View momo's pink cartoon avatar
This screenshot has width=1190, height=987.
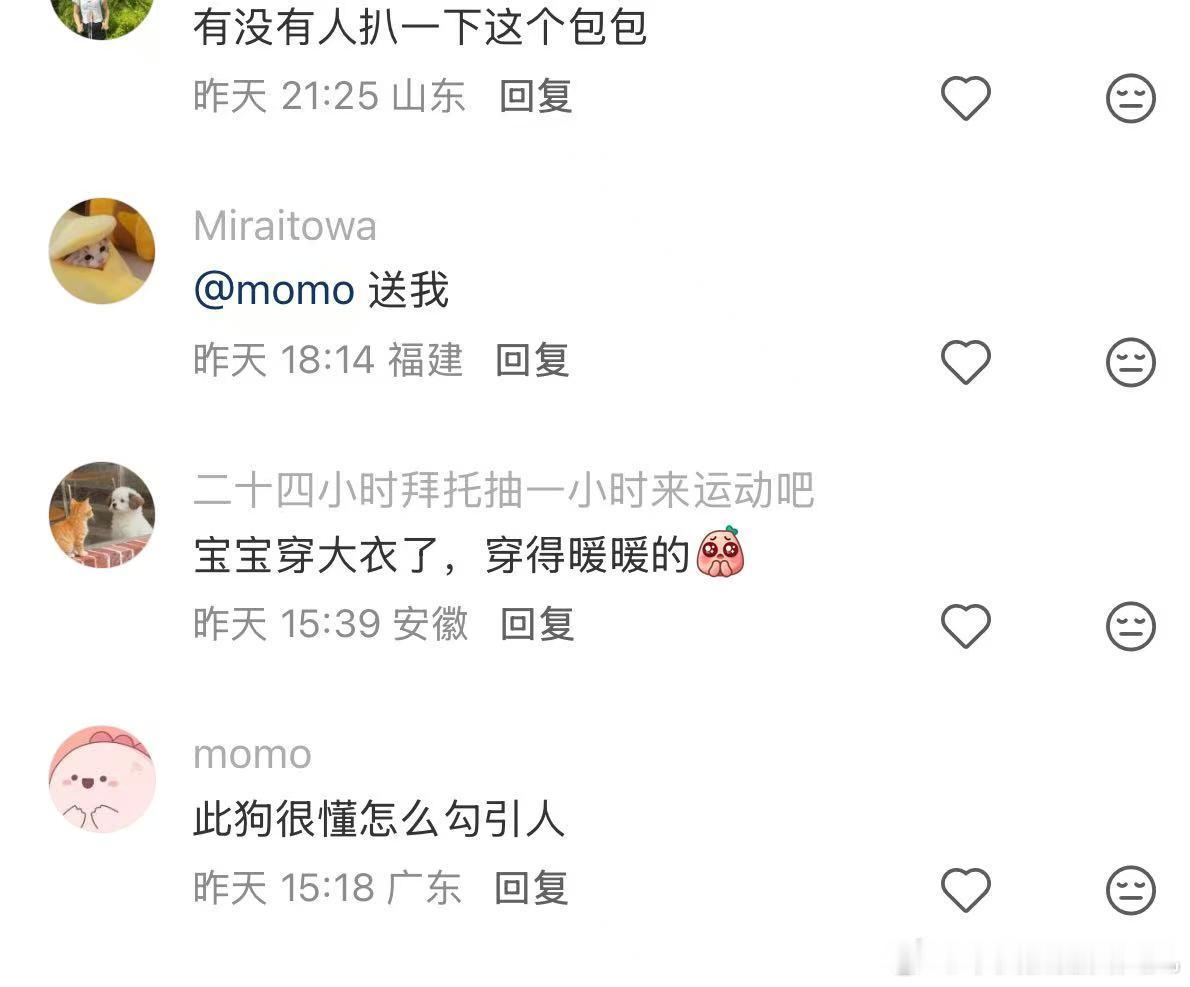102,779
